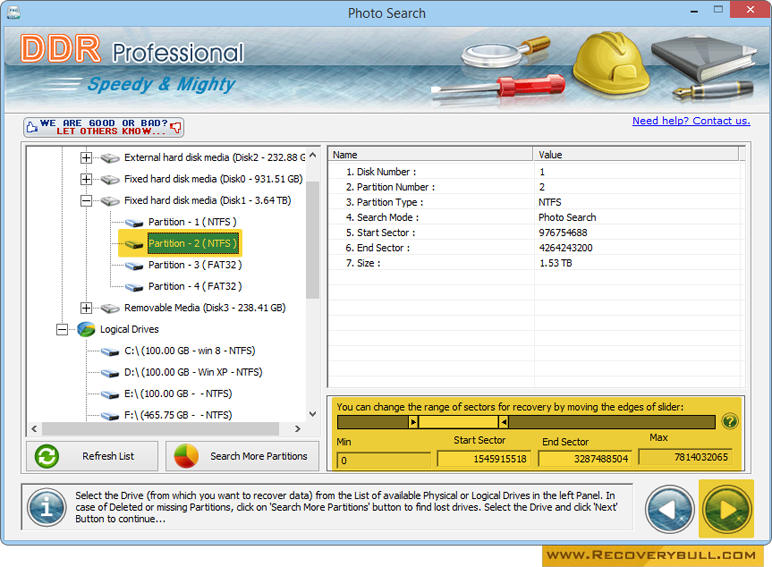772x567 pixels.
Task: Expand Removable Media Disk3 node
Action: (x=86, y=308)
